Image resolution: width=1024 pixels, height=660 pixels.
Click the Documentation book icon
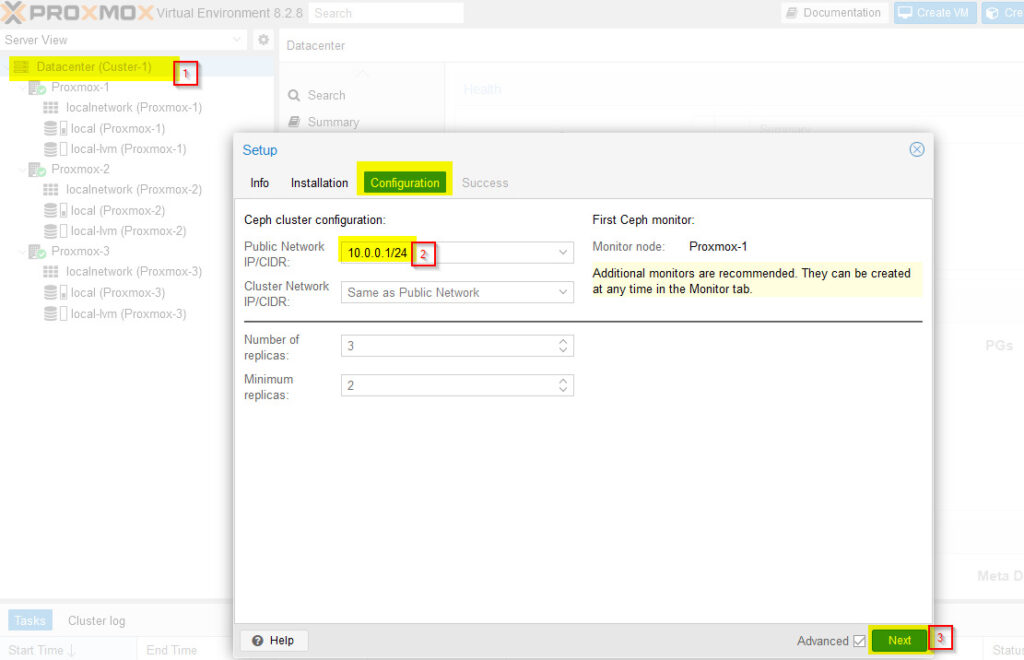pos(792,13)
